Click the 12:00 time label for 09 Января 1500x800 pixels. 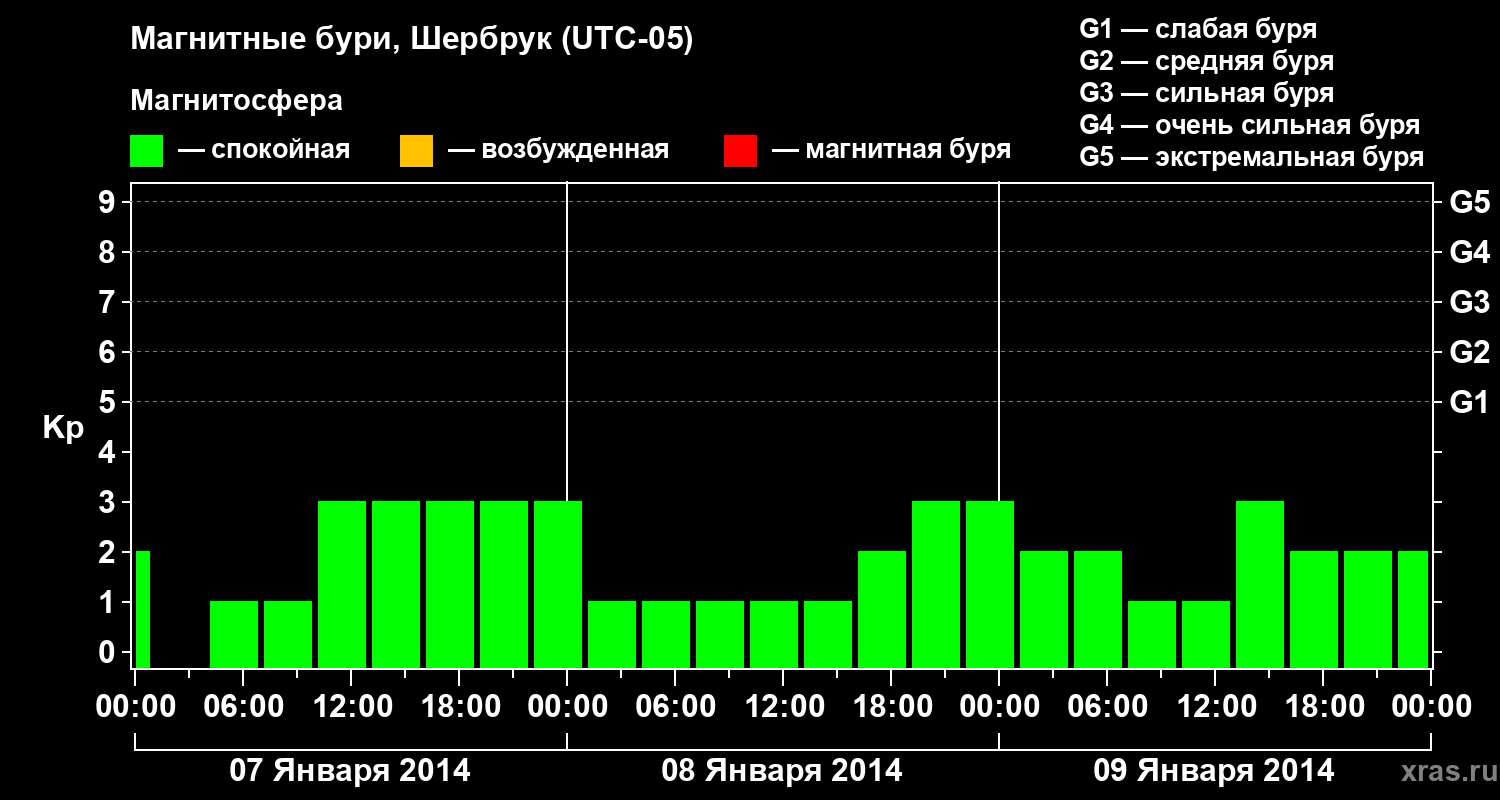click(1215, 707)
